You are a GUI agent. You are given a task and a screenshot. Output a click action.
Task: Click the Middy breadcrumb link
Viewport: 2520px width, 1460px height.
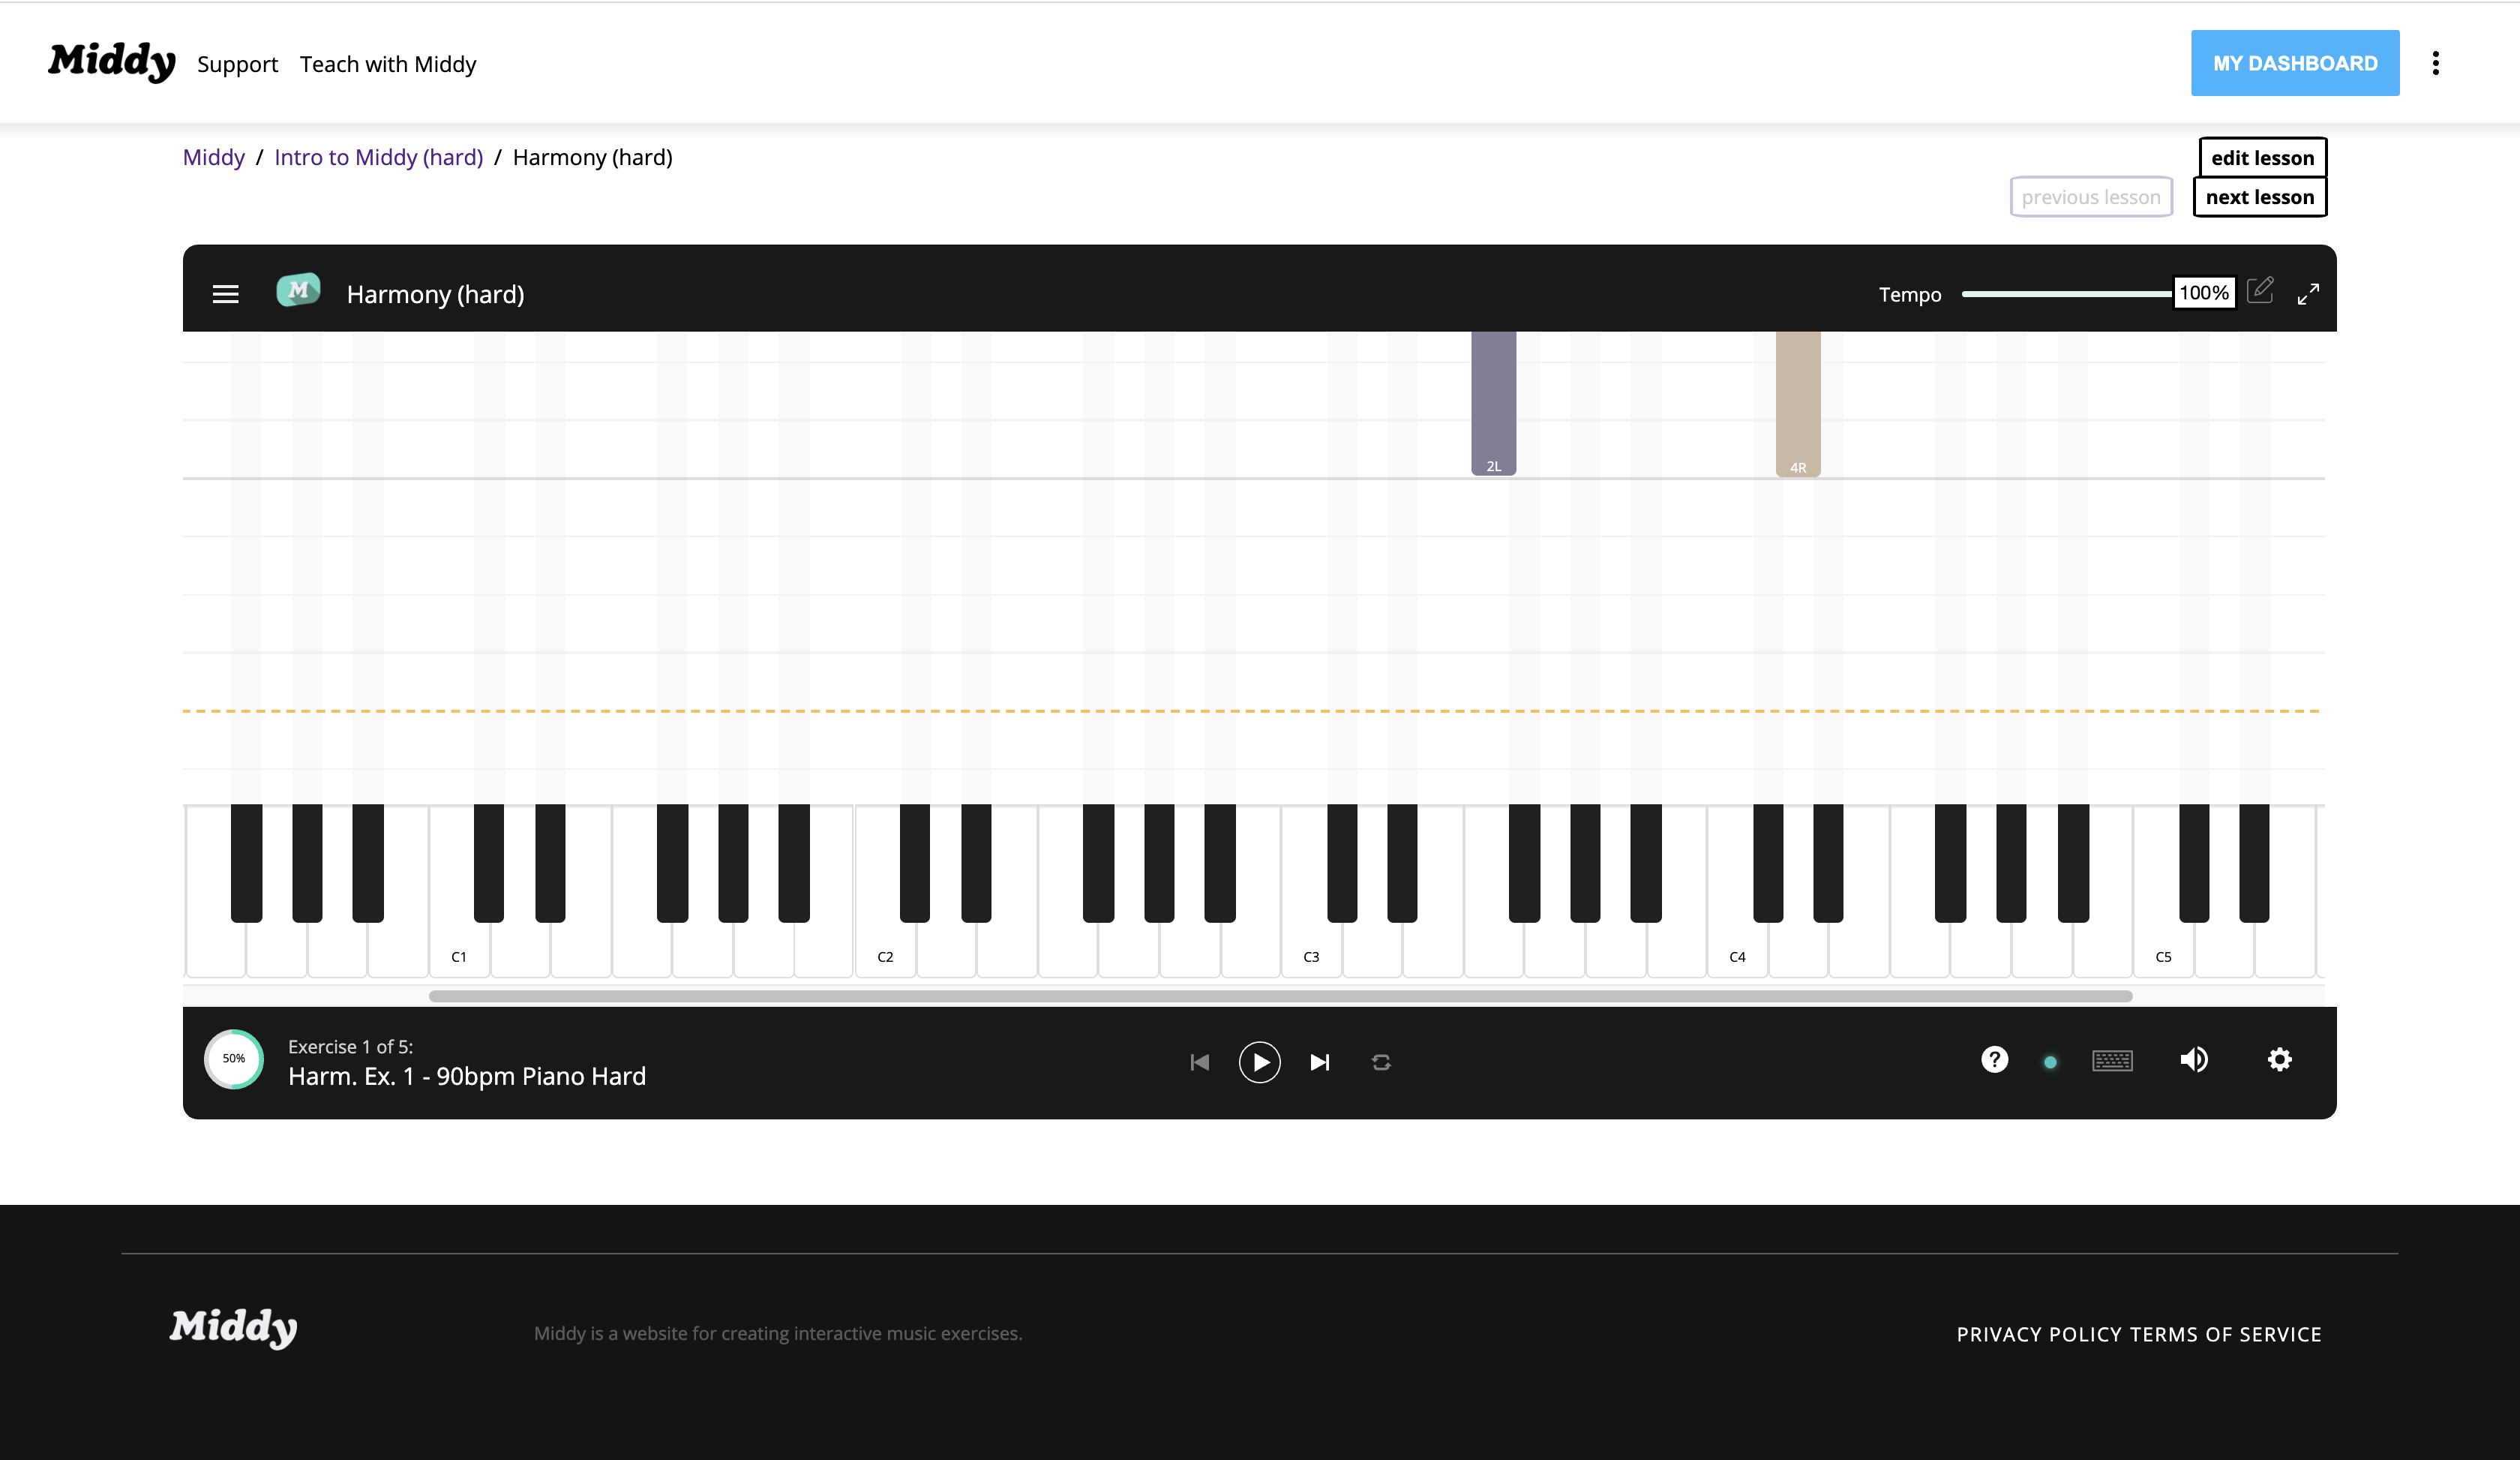tap(213, 157)
